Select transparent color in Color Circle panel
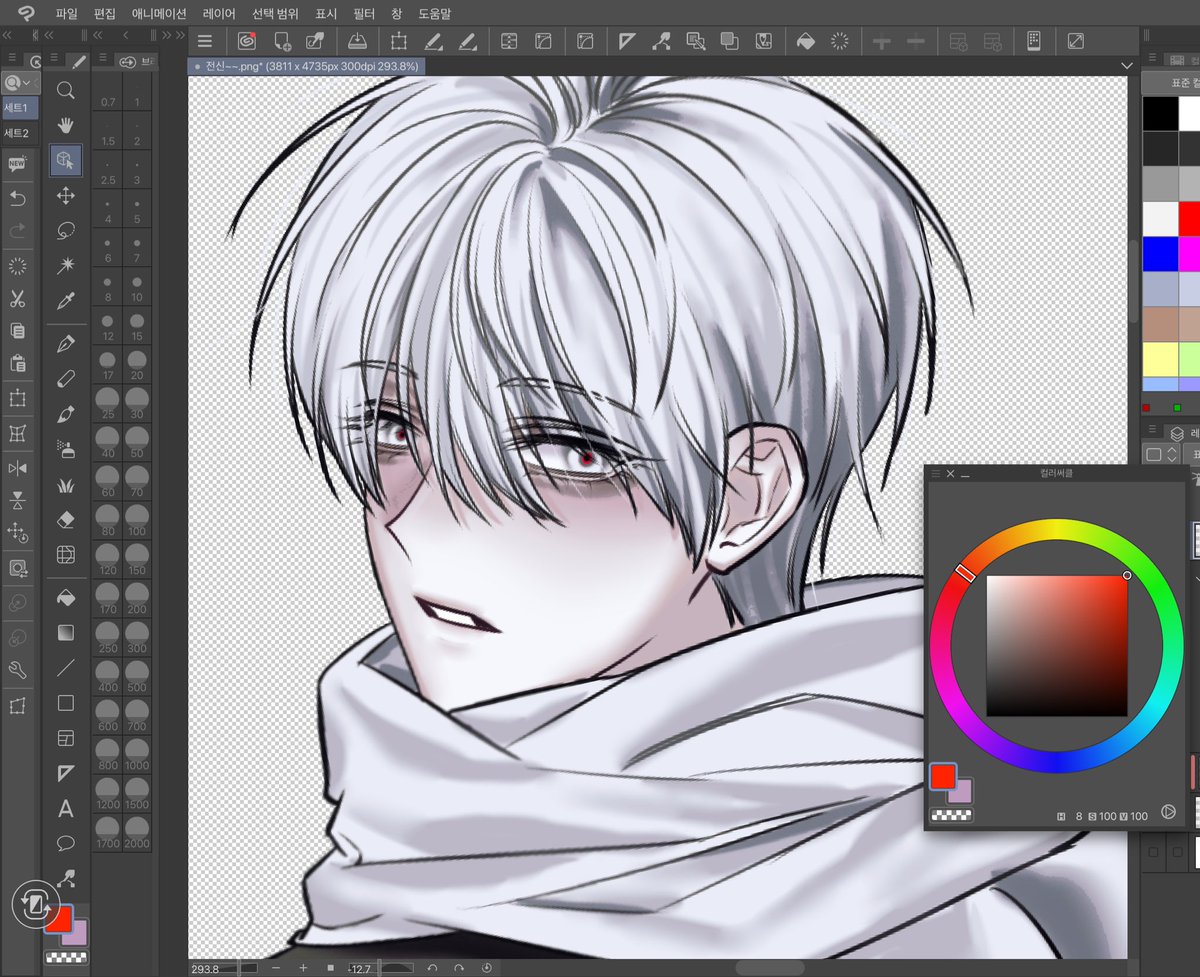This screenshot has width=1200, height=977. (951, 815)
